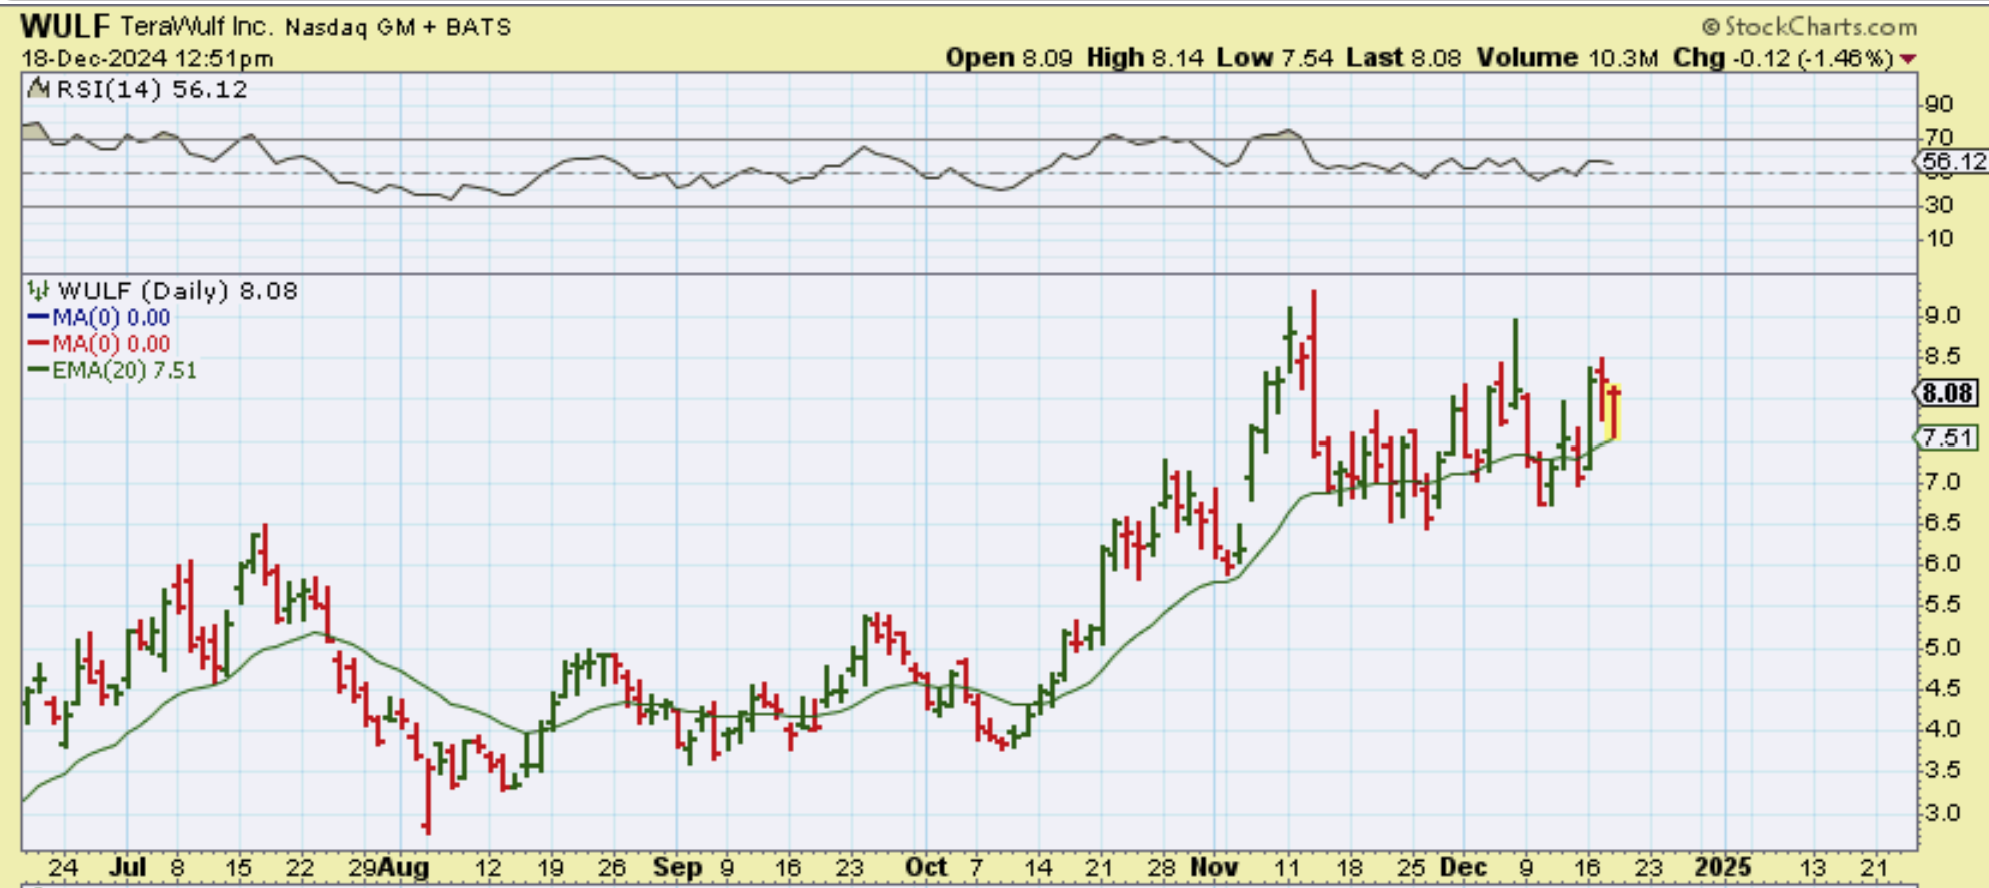Click the RSI axis label 90
Image resolution: width=1989 pixels, height=888 pixels.
click(x=1938, y=104)
